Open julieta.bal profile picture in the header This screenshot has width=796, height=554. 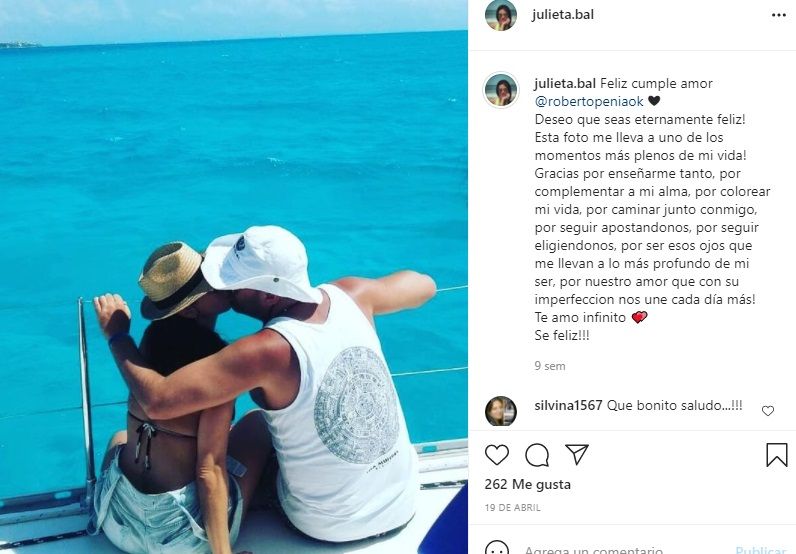501,15
